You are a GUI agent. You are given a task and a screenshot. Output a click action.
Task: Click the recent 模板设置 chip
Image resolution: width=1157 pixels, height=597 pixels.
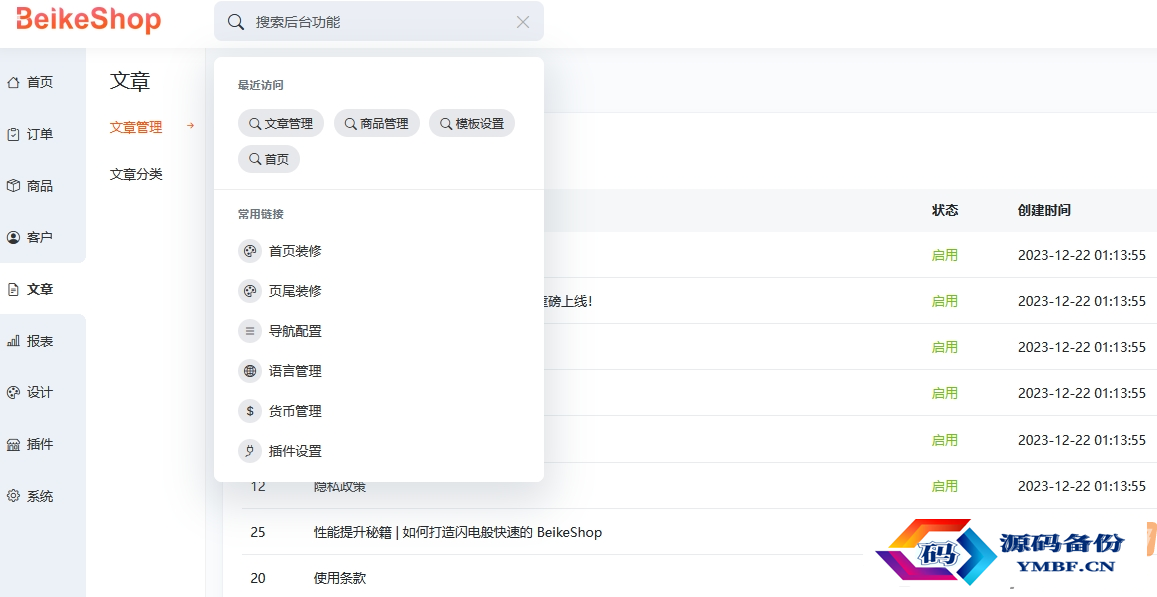point(472,124)
